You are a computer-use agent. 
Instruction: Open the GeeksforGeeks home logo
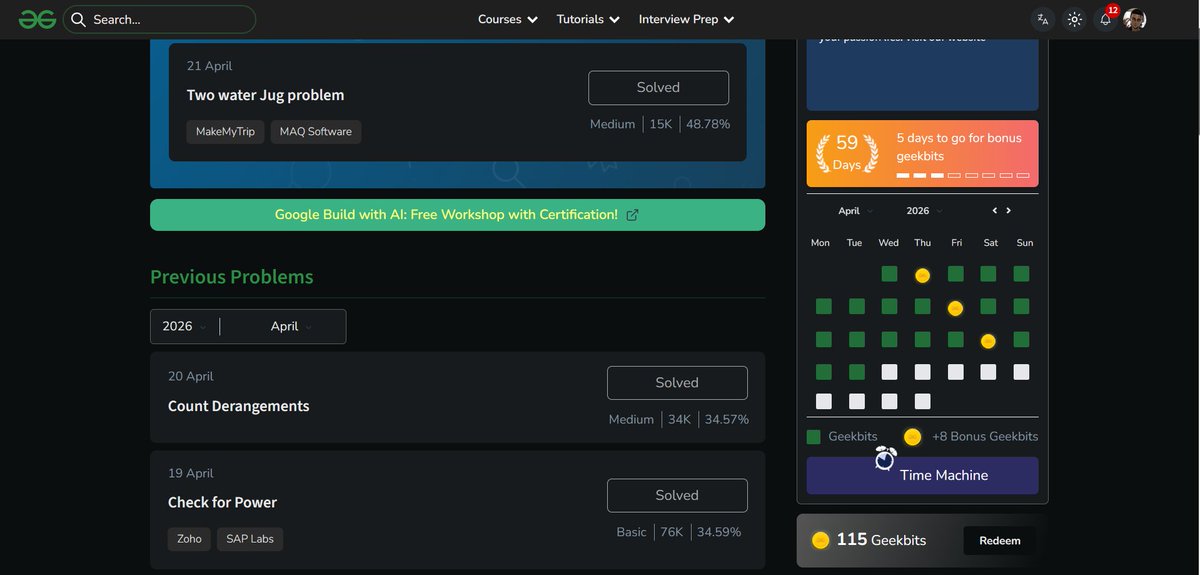pos(37,19)
